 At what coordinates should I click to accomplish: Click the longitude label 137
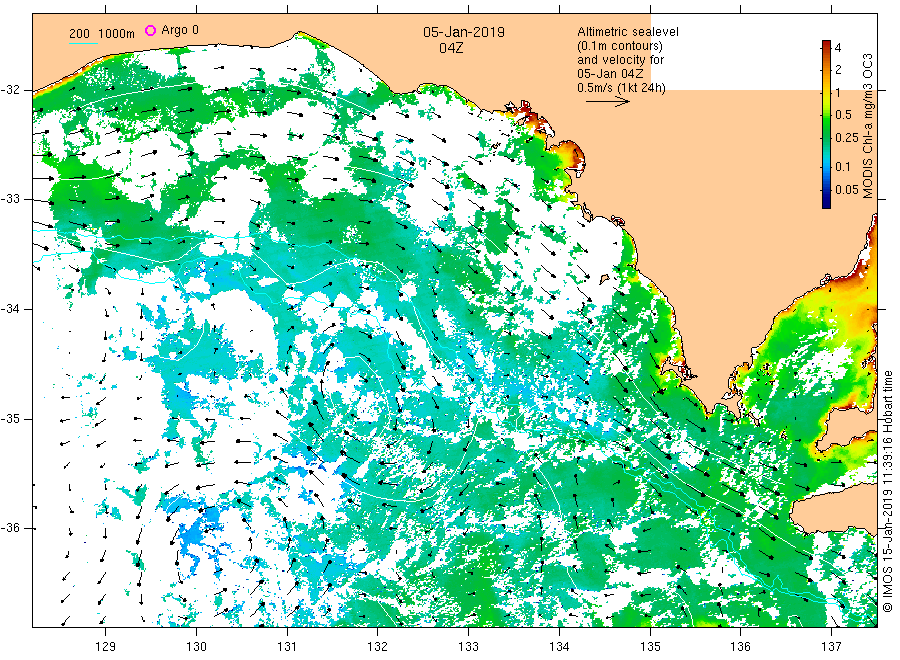[x=831, y=647]
